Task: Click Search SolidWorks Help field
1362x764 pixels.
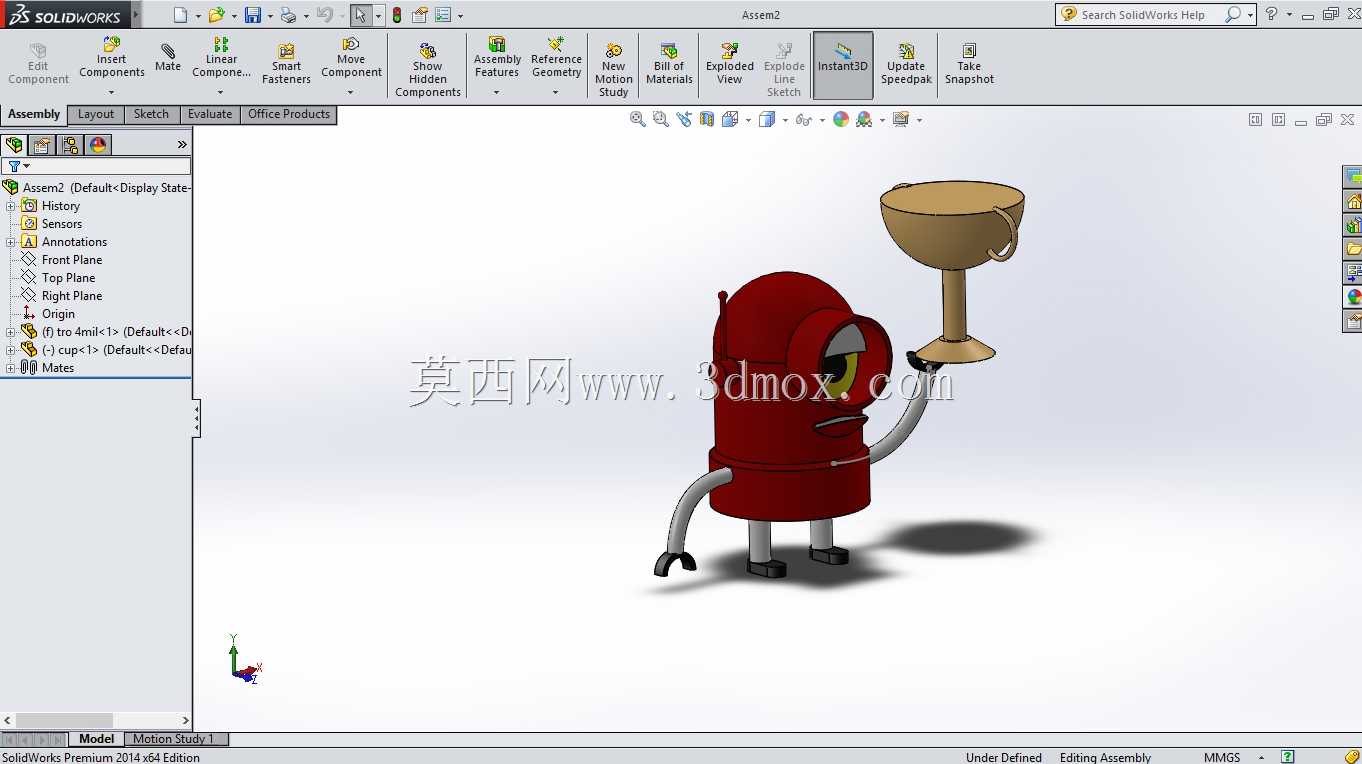Action: click(x=1143, y=15)
